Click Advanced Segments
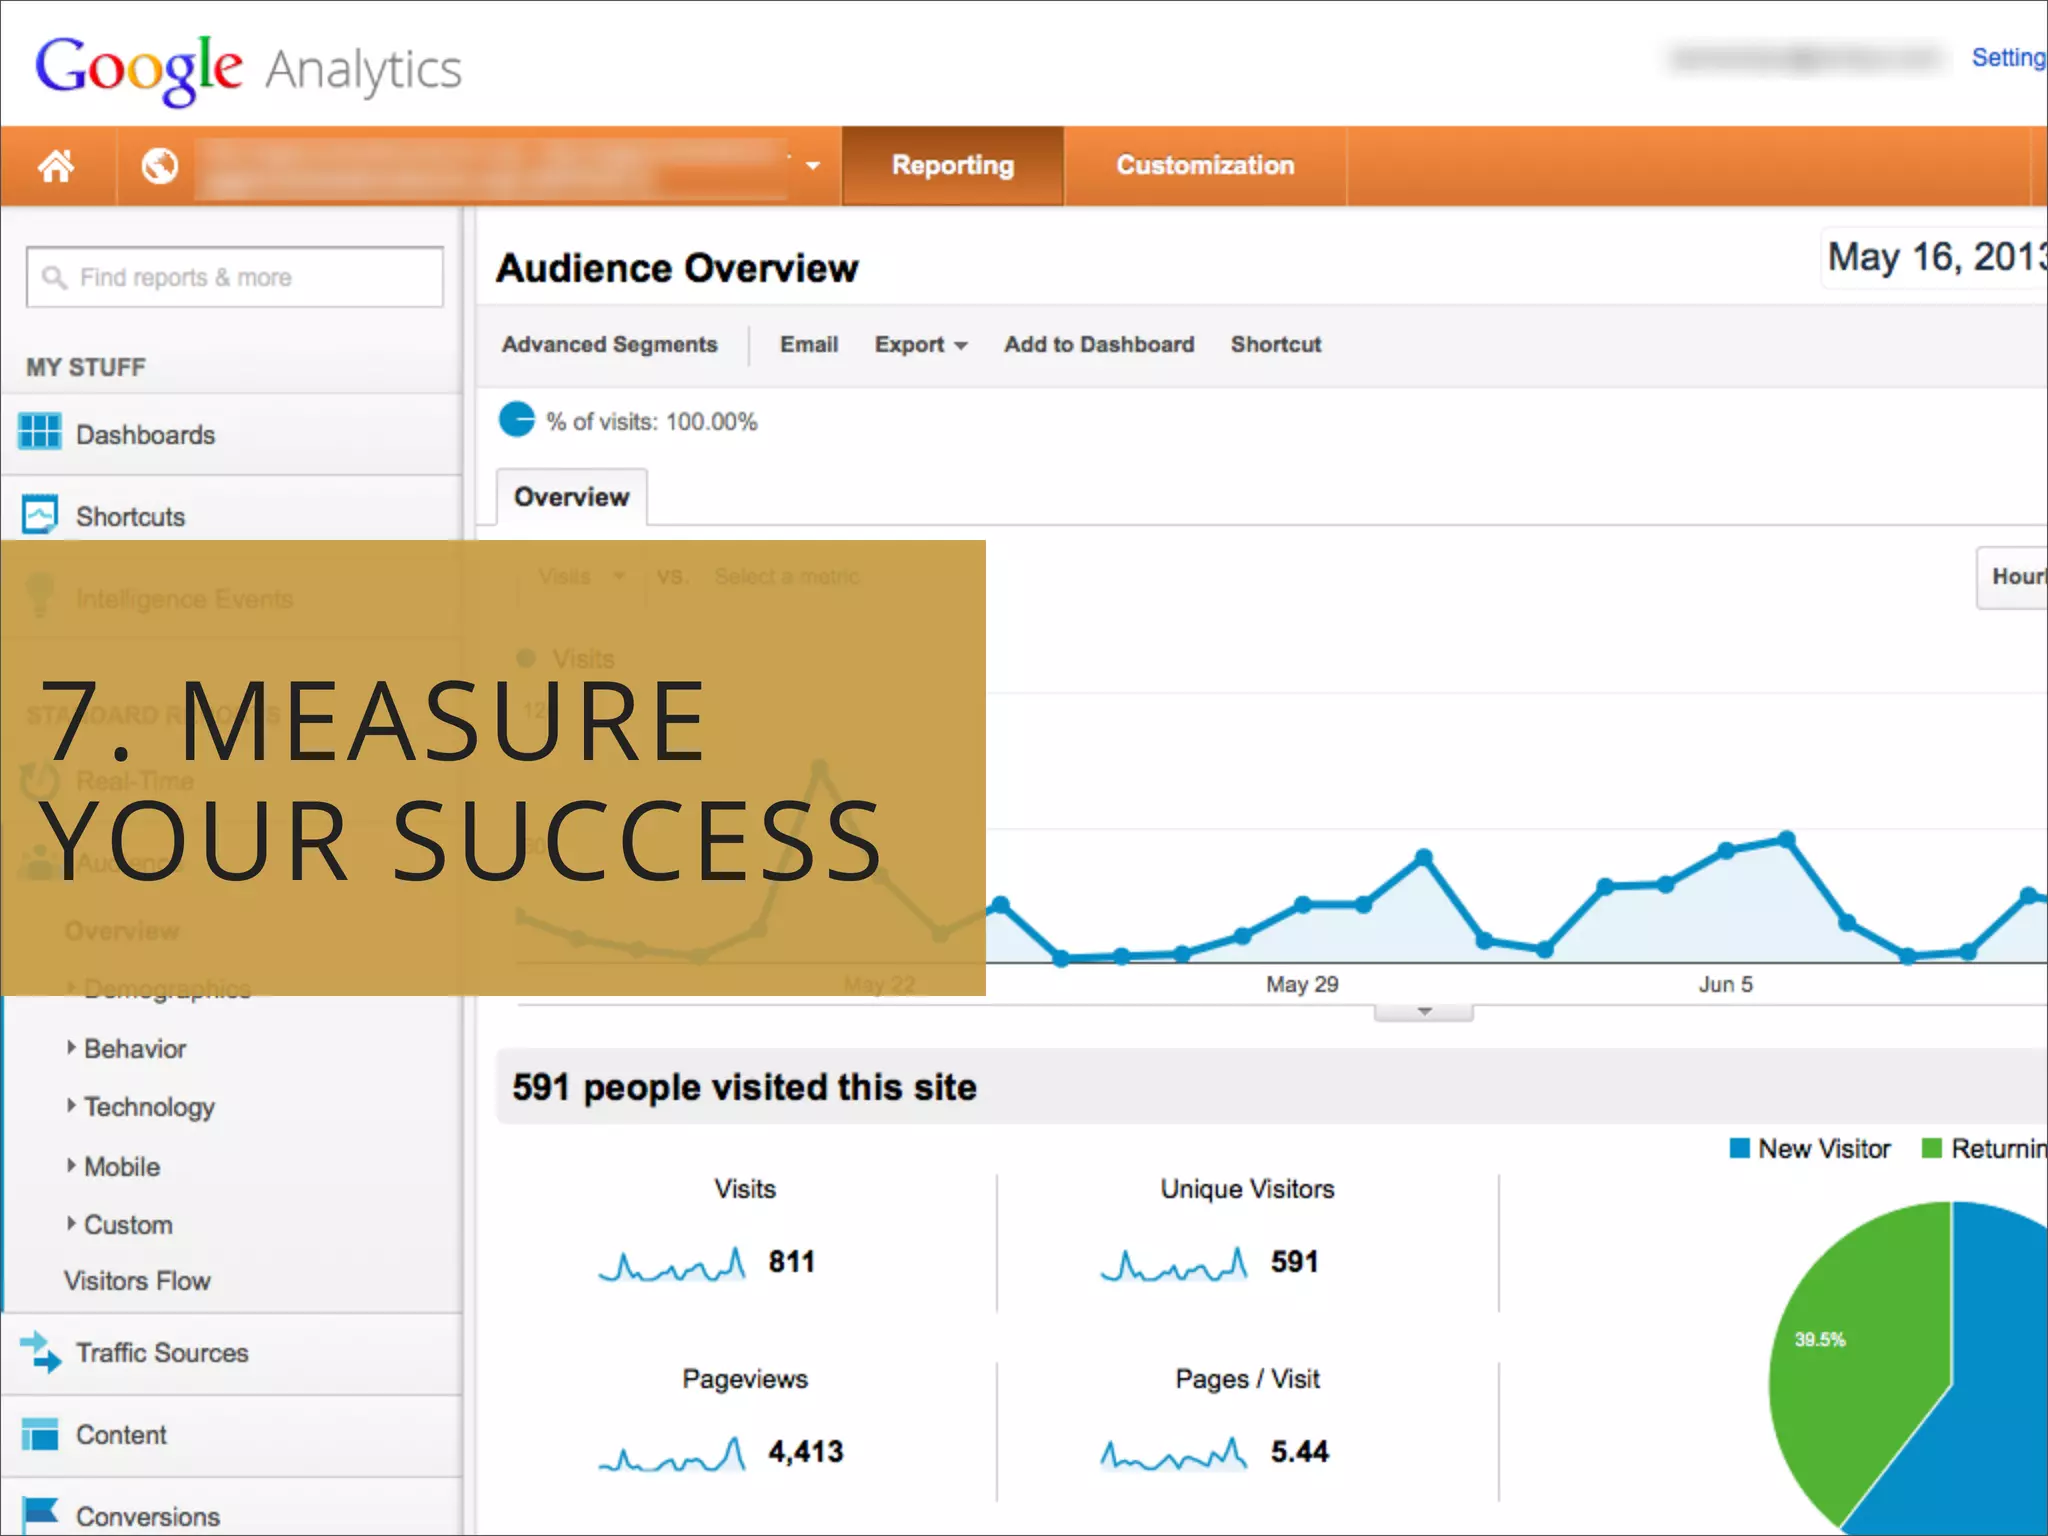The image size is (2048, 1536). click(609, 344)
